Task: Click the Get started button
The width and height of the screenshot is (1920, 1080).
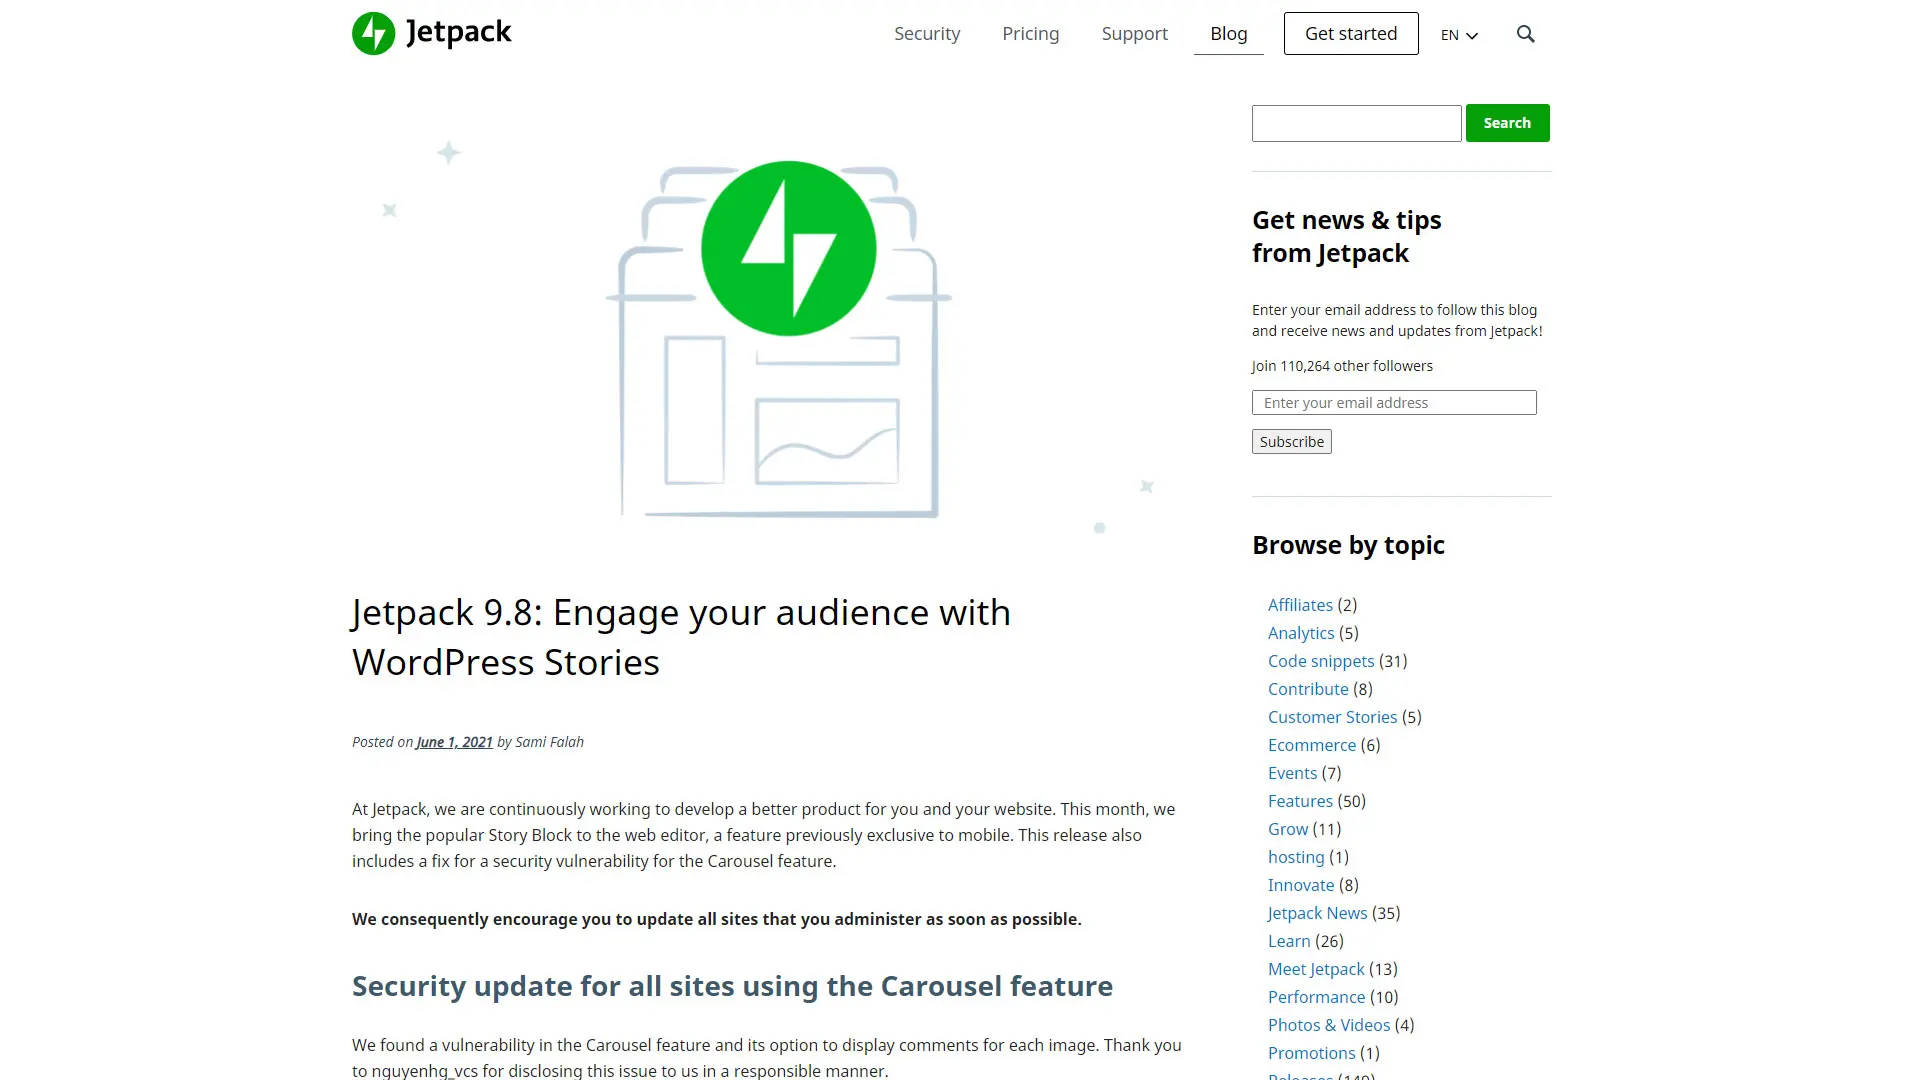Action: point(1350,33)
